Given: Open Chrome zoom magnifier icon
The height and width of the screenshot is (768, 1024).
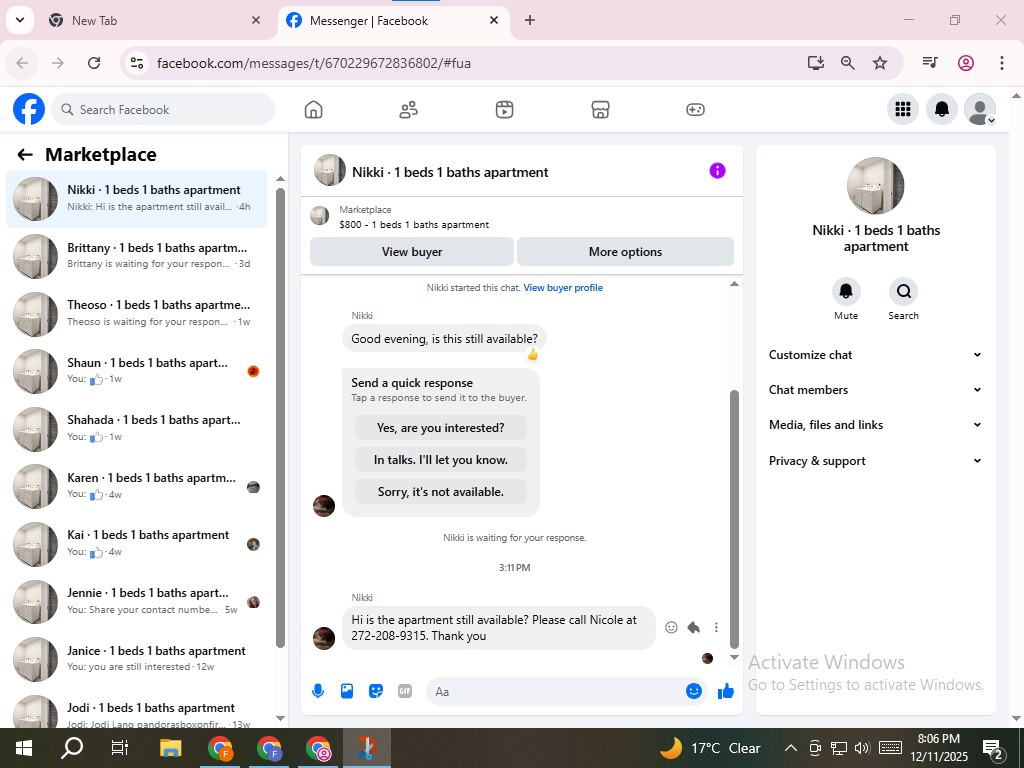Looking at the screenshot, I should click(x=848, y=63).
